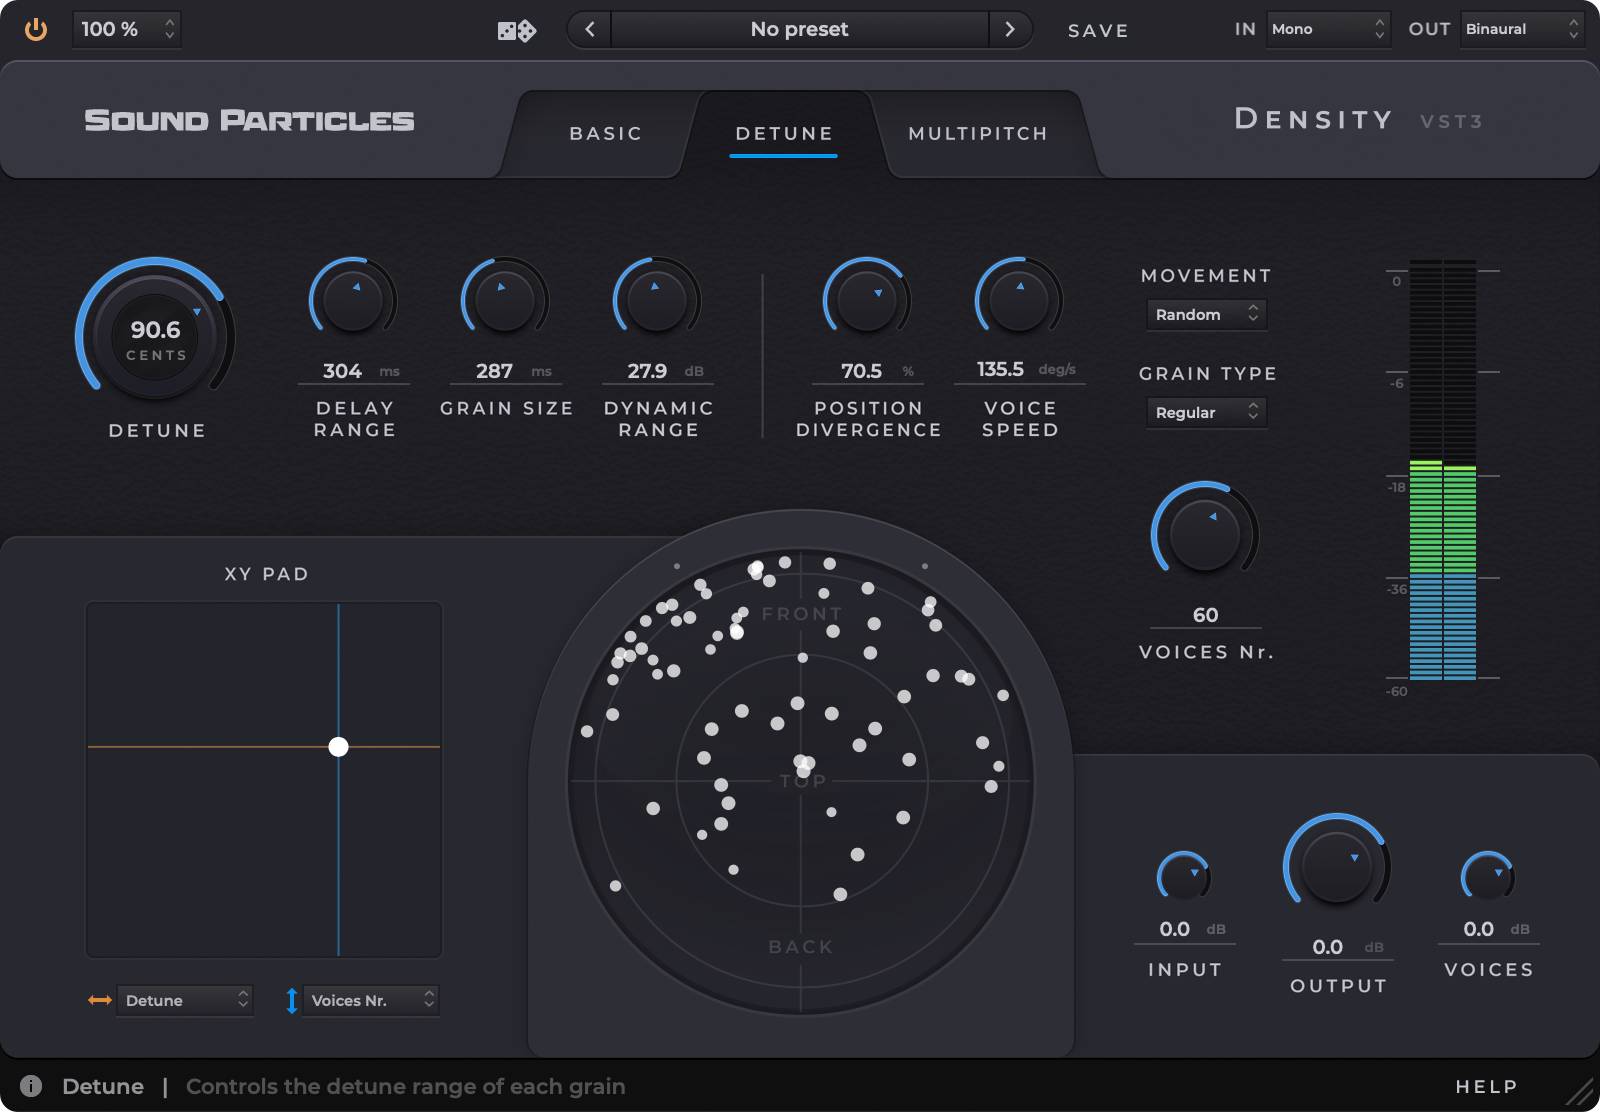Open the Grain Type dropdown showing Regular
1600x1112 pixels.
click(x=1205, y=412)
